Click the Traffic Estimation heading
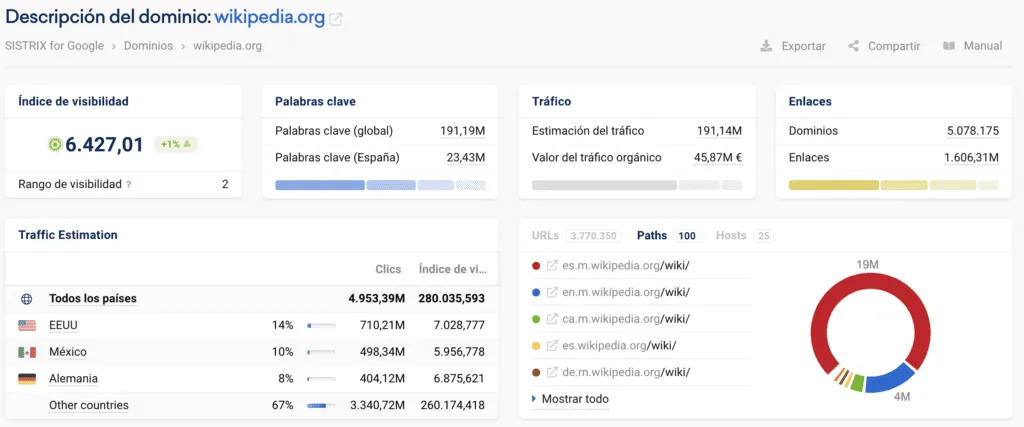This screenshot has height=427, width=1024. coord(68,235)
